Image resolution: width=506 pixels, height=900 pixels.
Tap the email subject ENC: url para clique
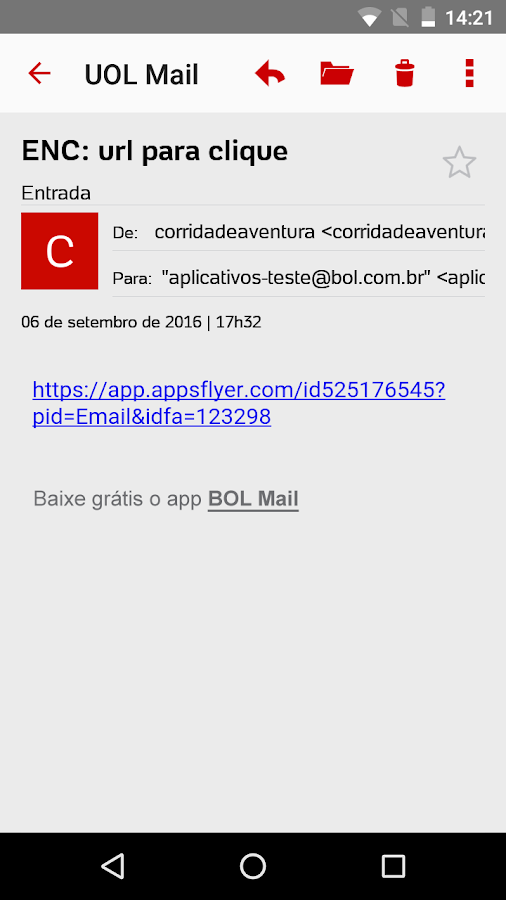[x=155, y=151]
